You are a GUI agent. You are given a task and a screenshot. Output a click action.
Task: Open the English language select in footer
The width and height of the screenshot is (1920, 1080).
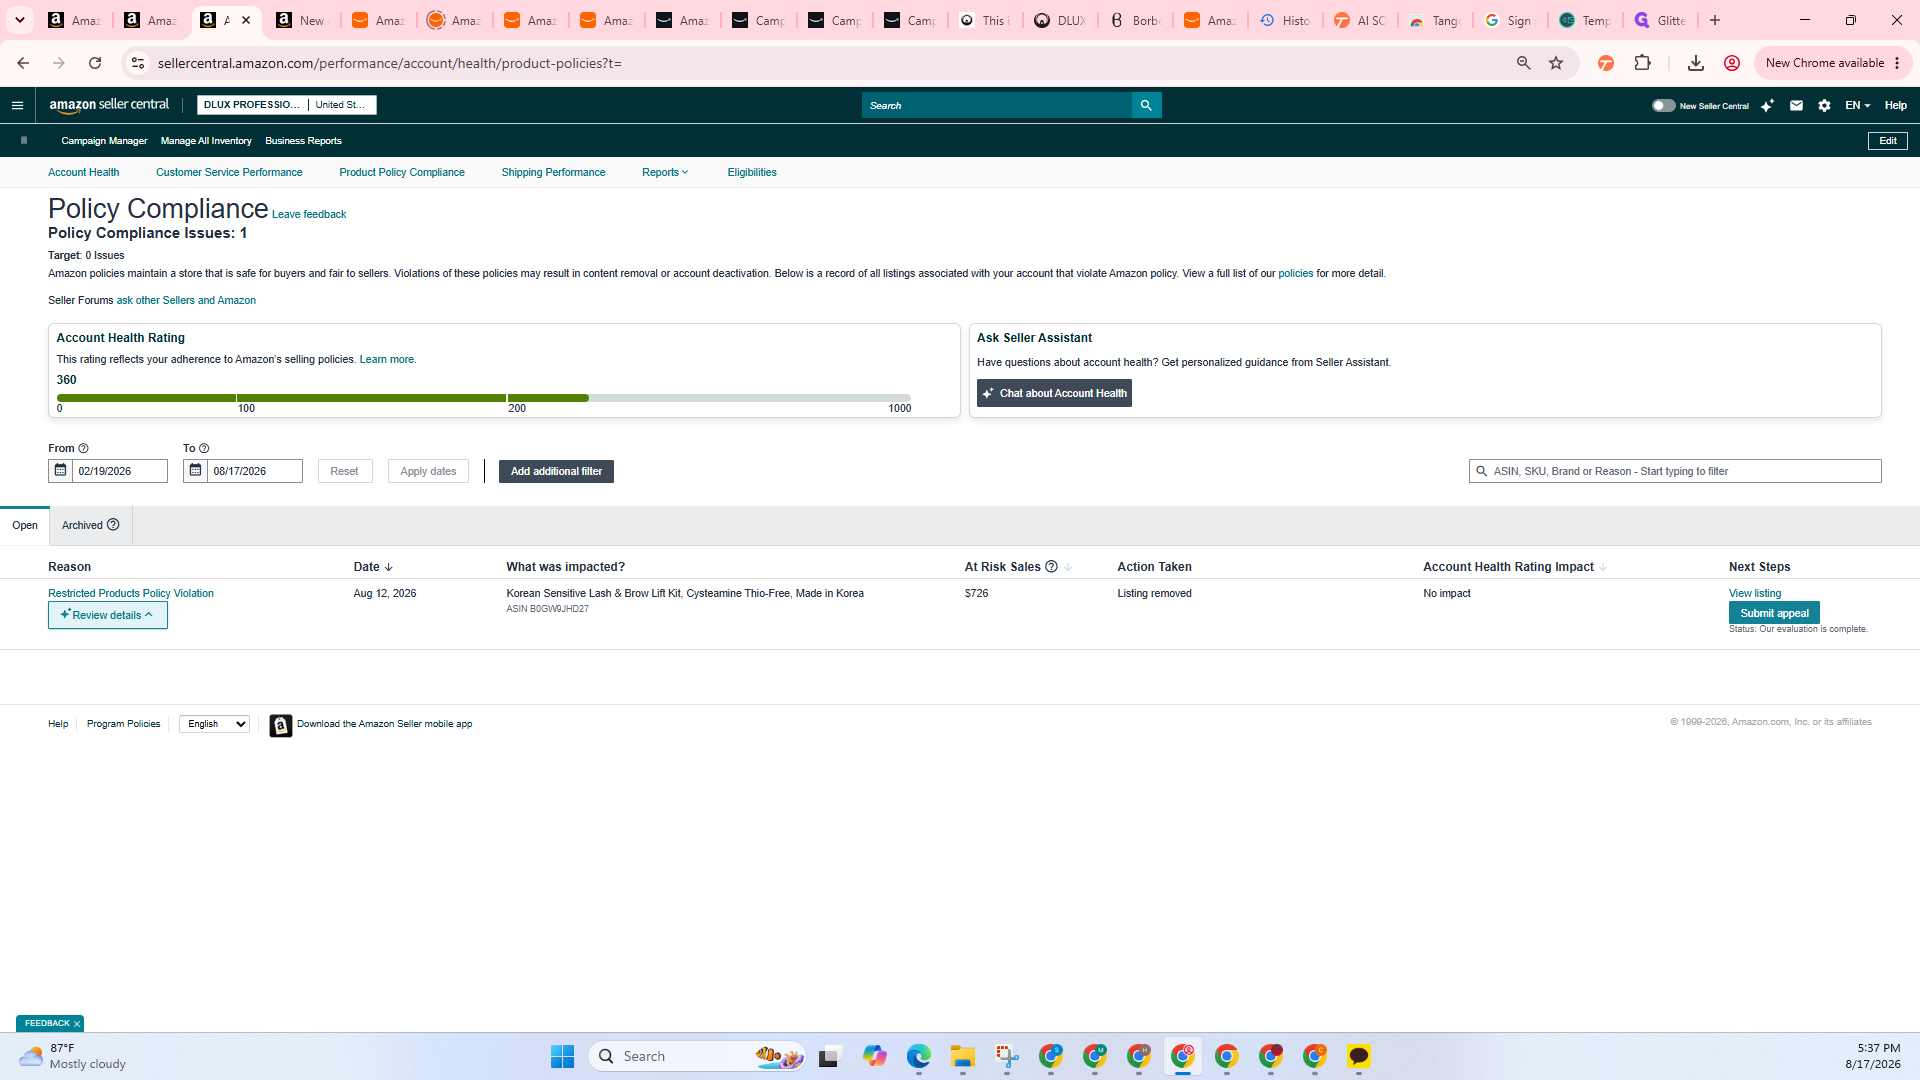pos(215,724)
